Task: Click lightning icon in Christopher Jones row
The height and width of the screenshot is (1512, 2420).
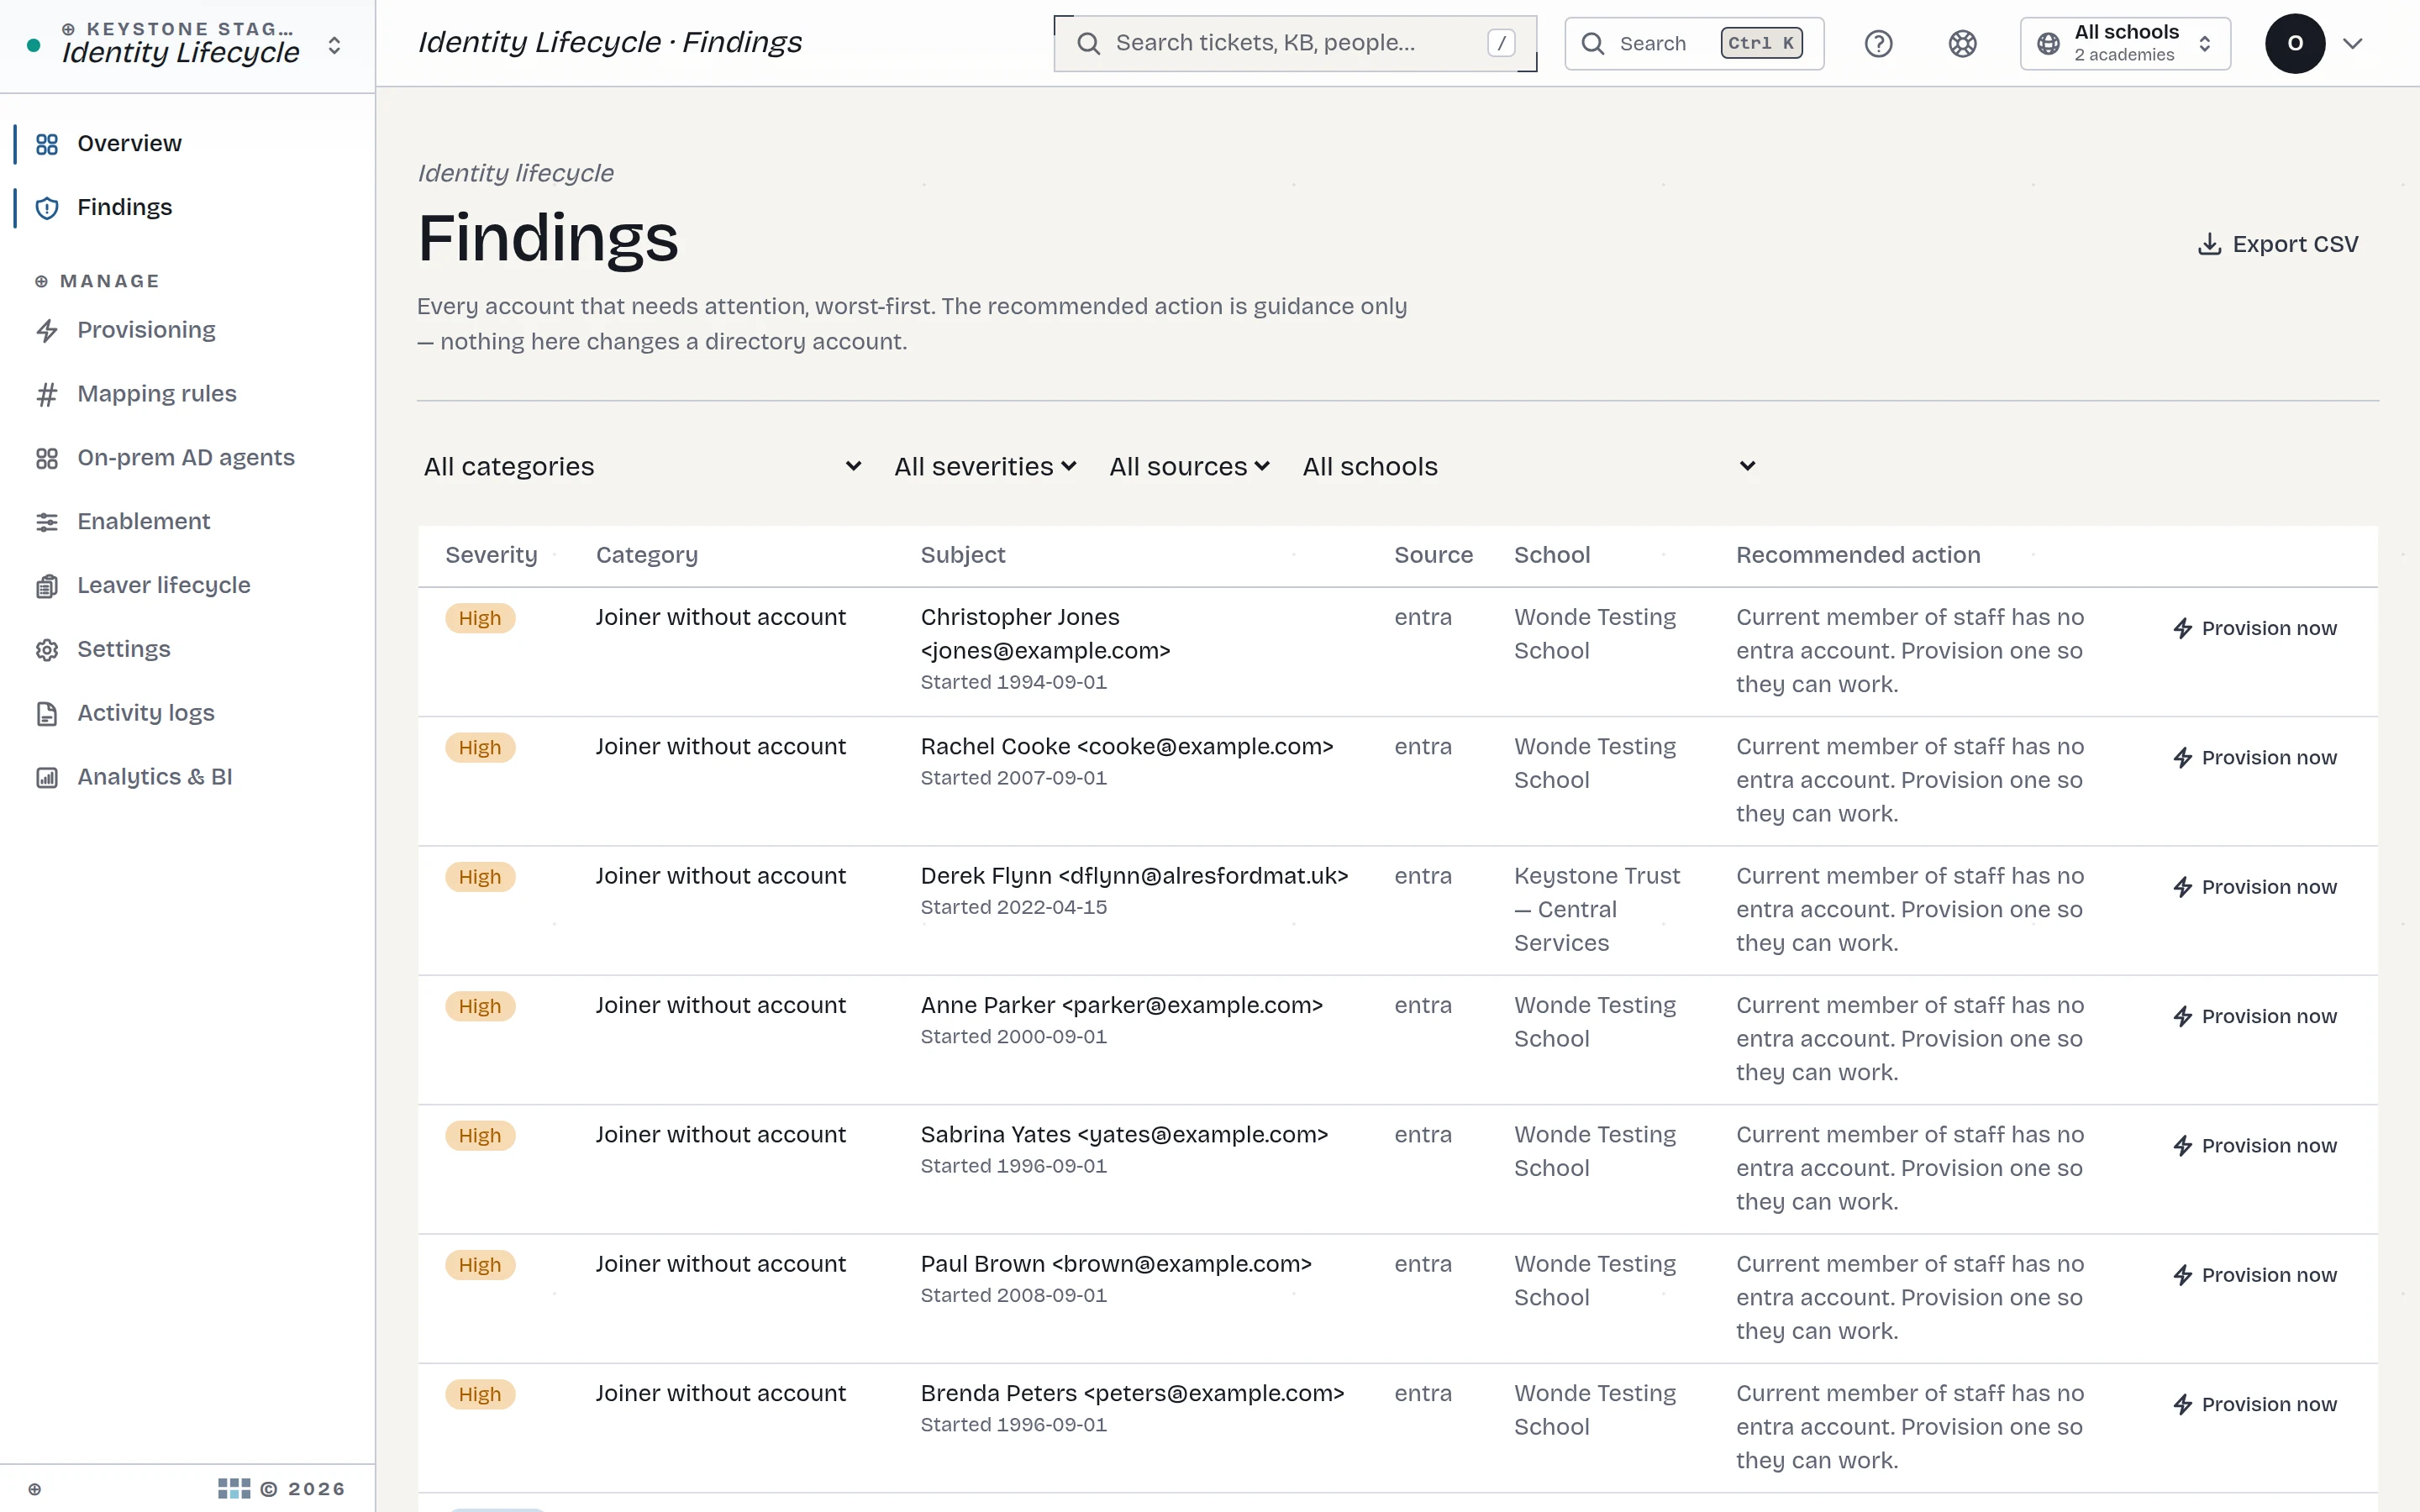Action: [x=2183, y=629]
